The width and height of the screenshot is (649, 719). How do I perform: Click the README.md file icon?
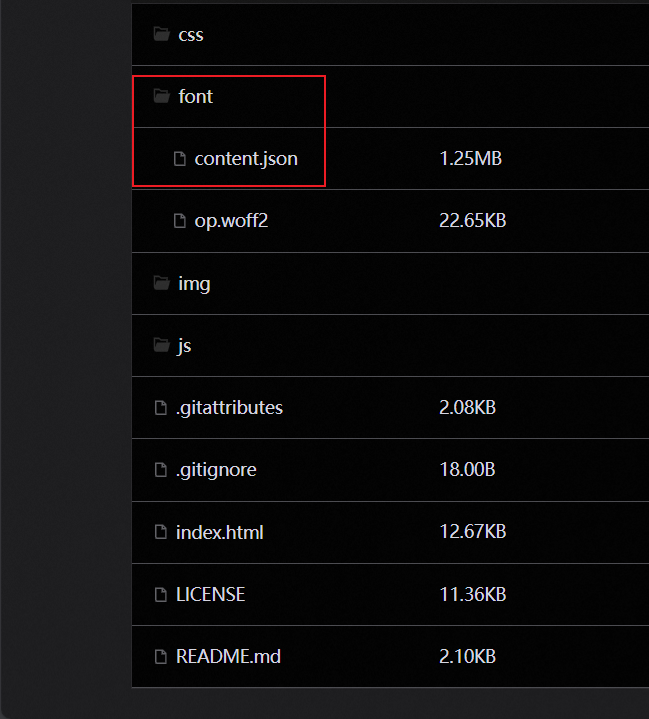[161, 656]
